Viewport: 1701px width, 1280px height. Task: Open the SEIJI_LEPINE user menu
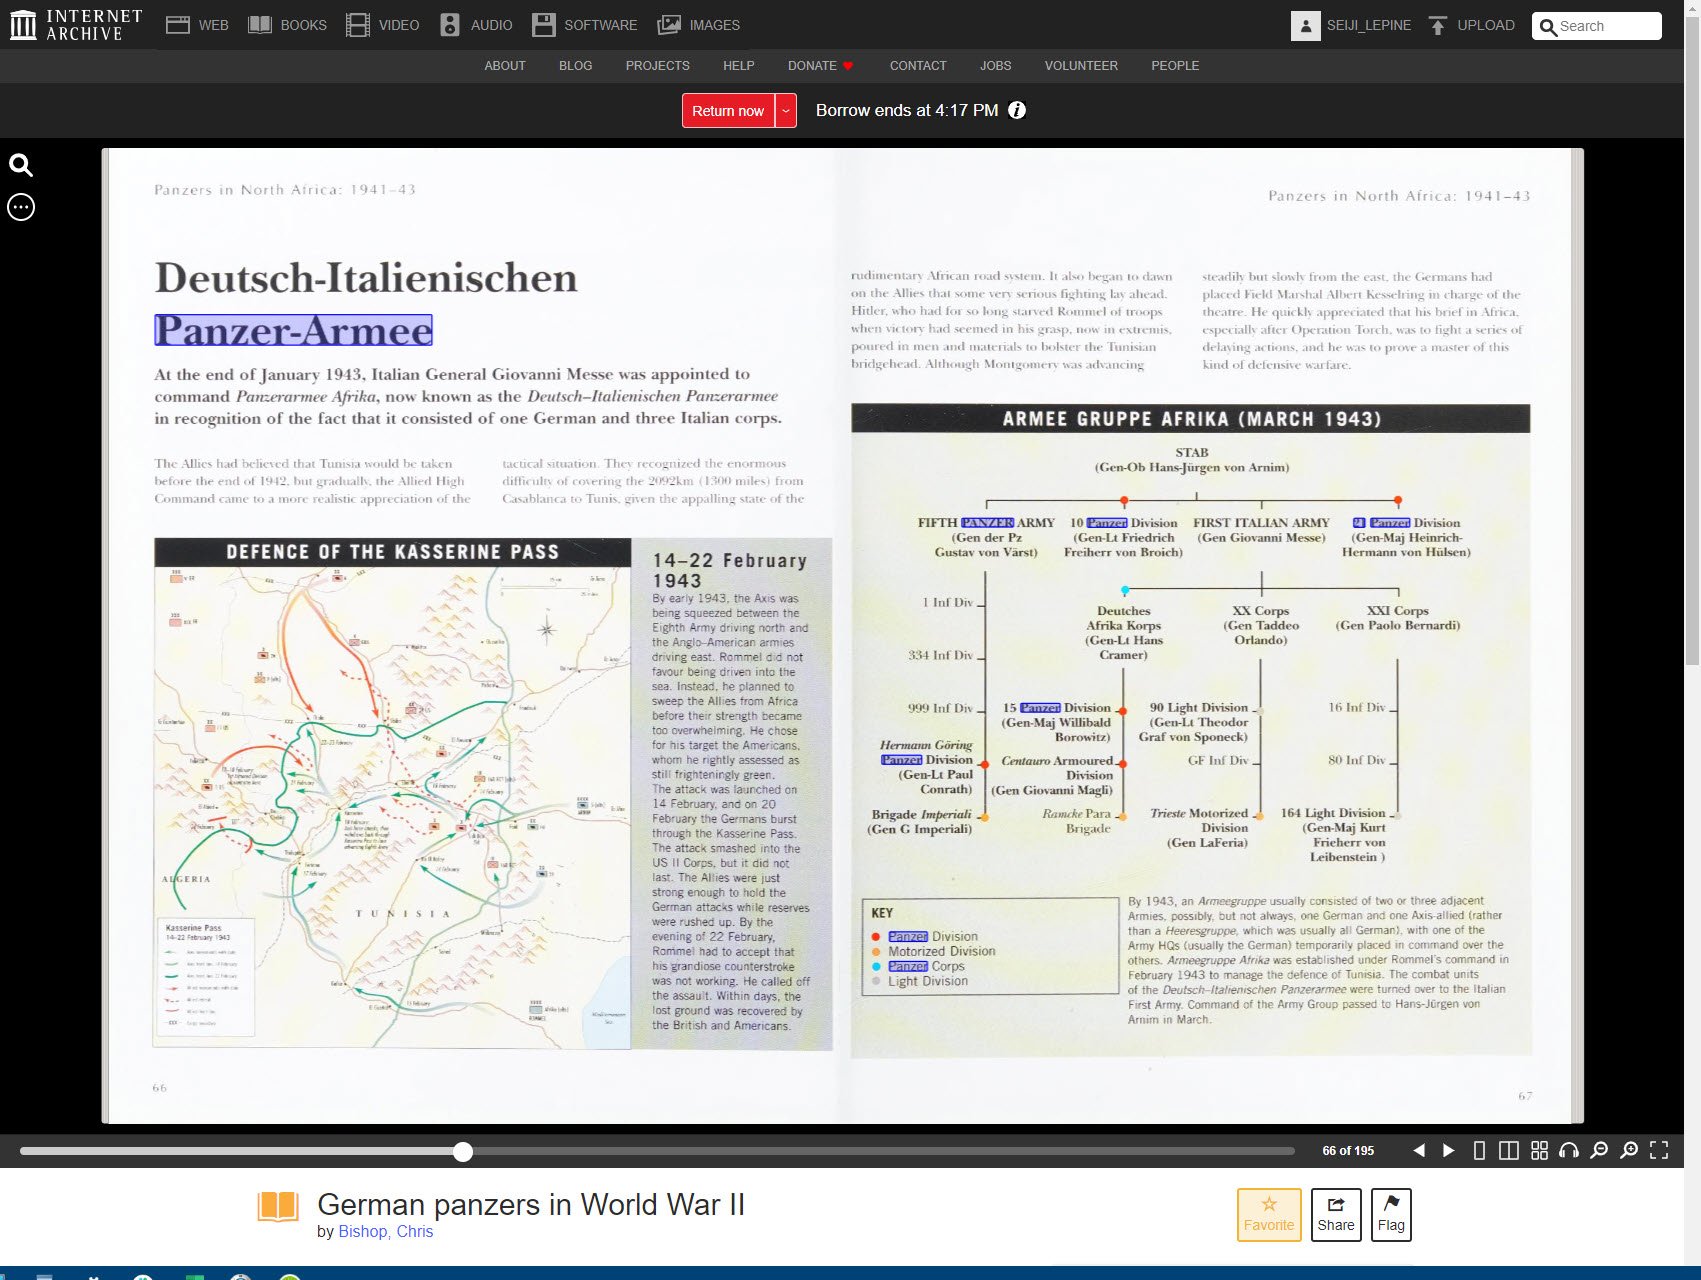click(x=1351, y=26)
